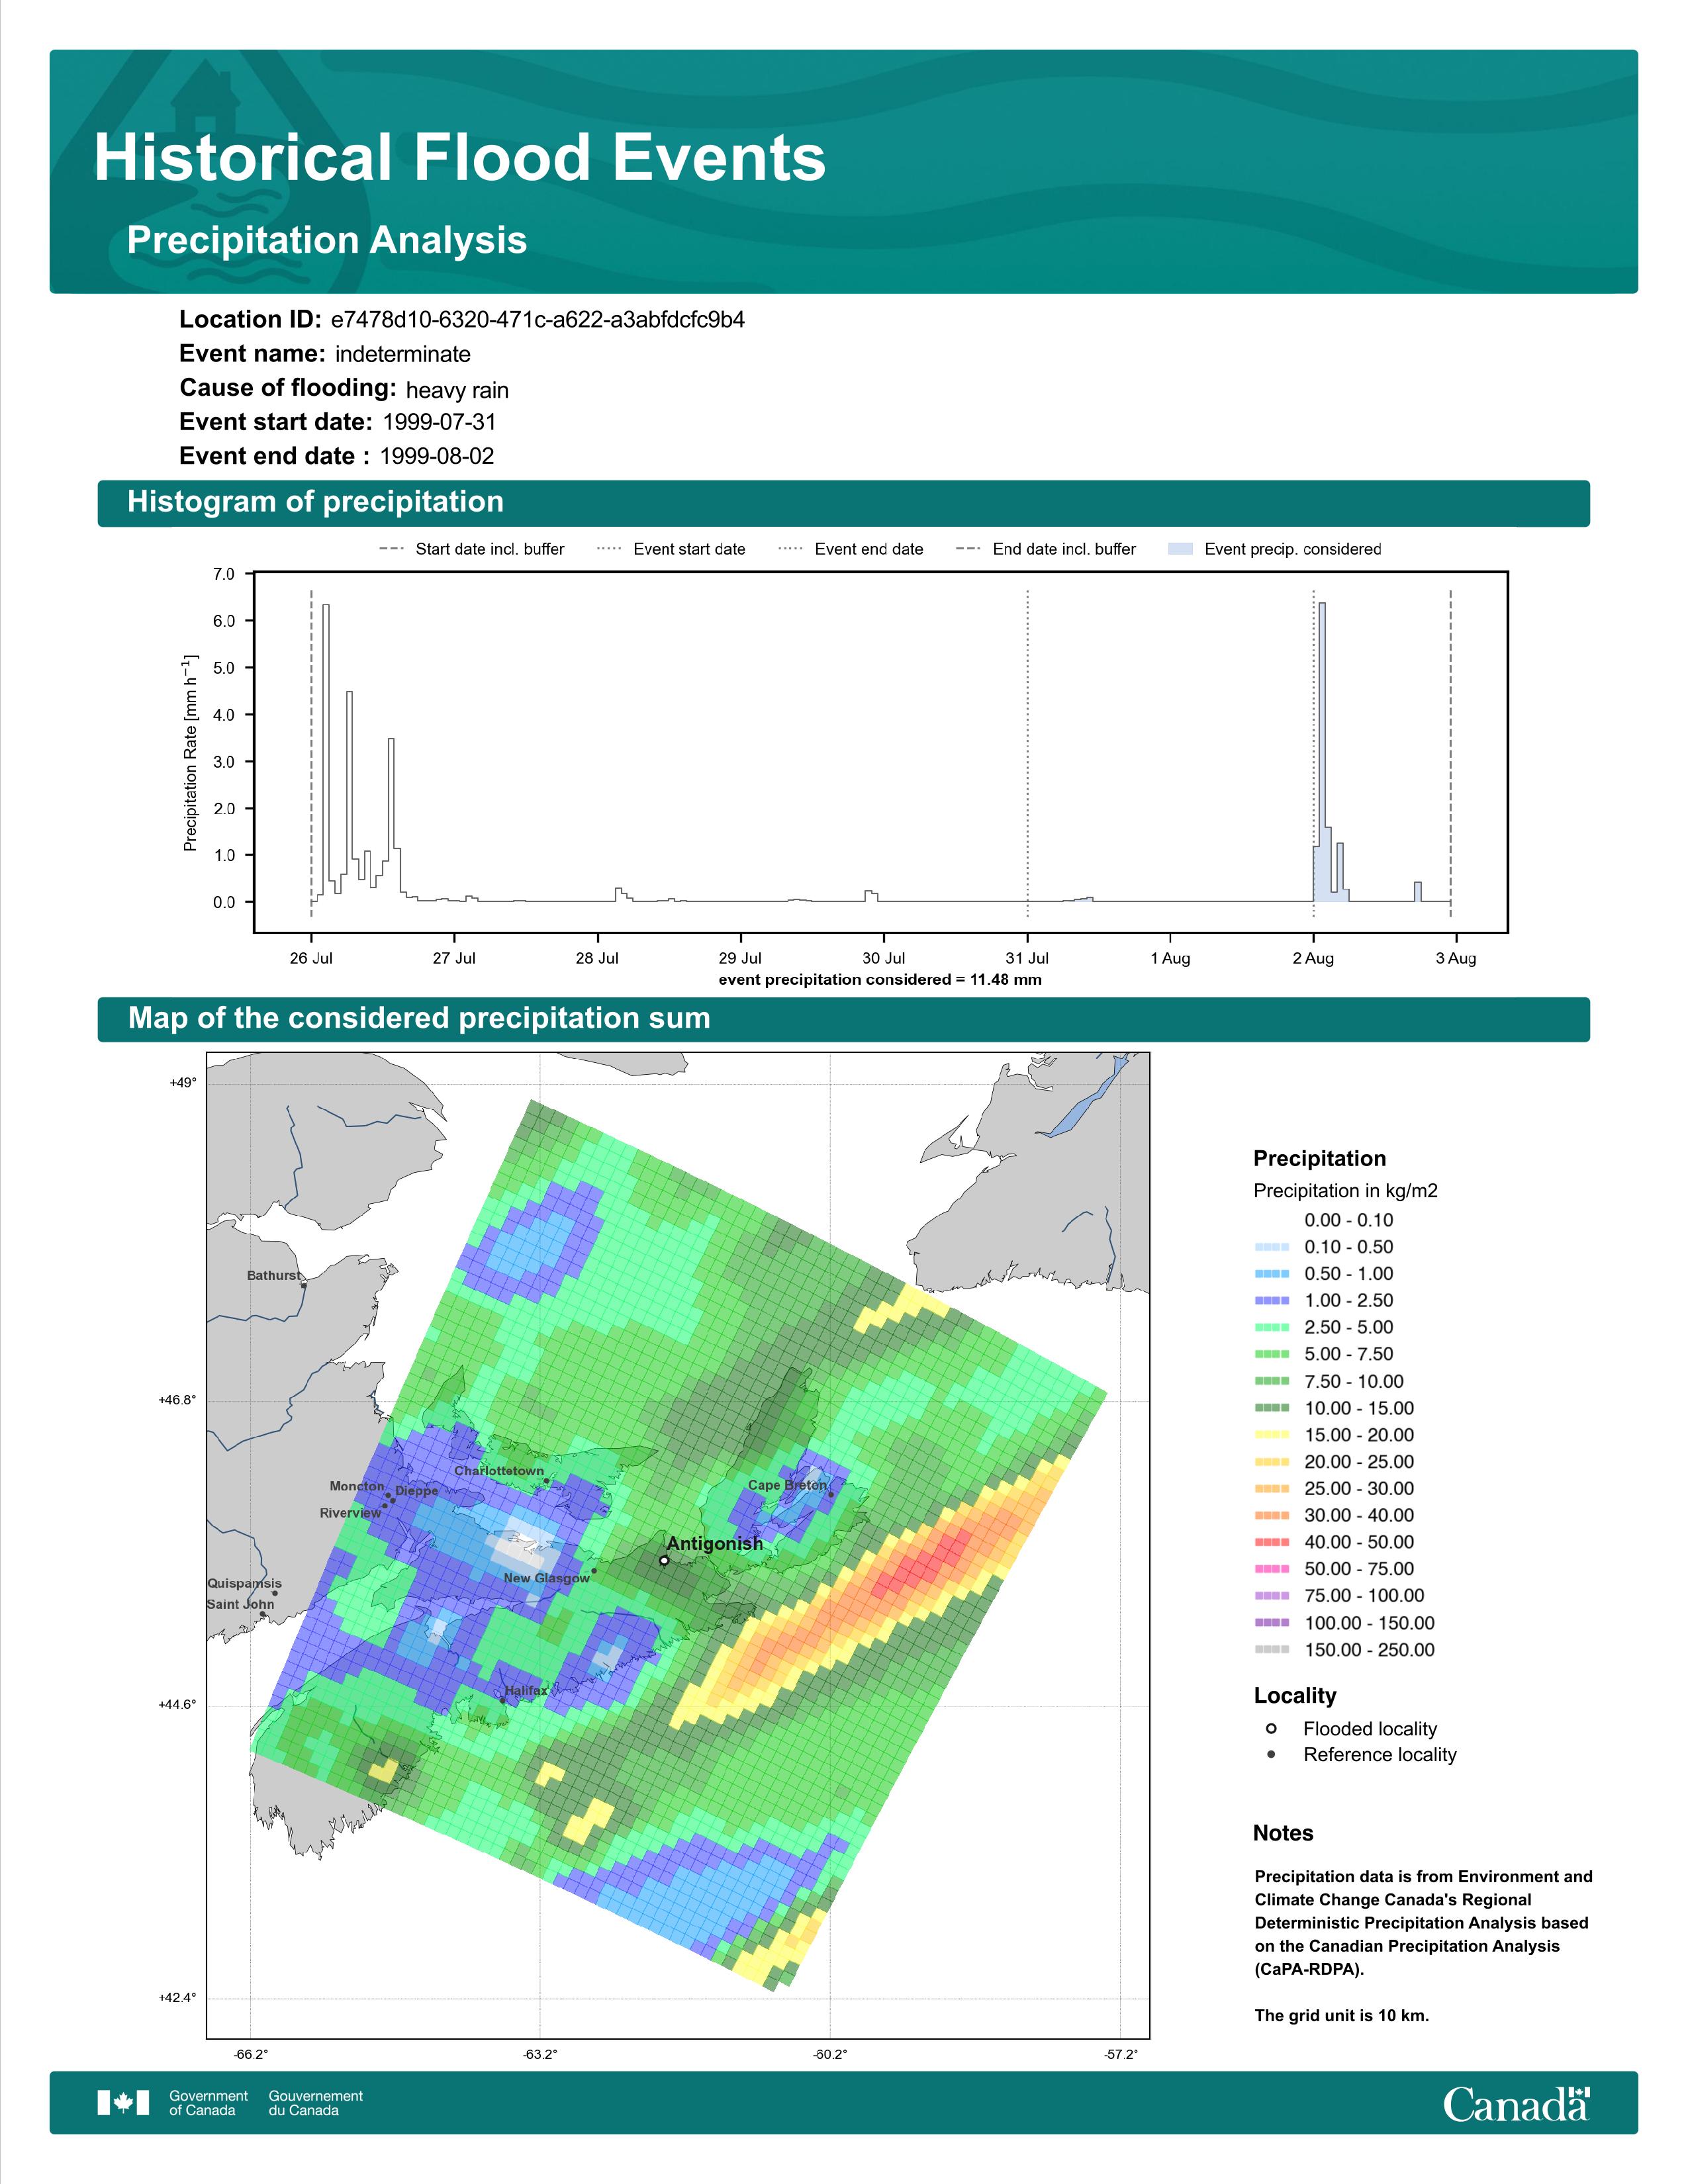Click the Event precip. considered legend patch
Viewport: 1688px width, 2184px height.
1180,549
